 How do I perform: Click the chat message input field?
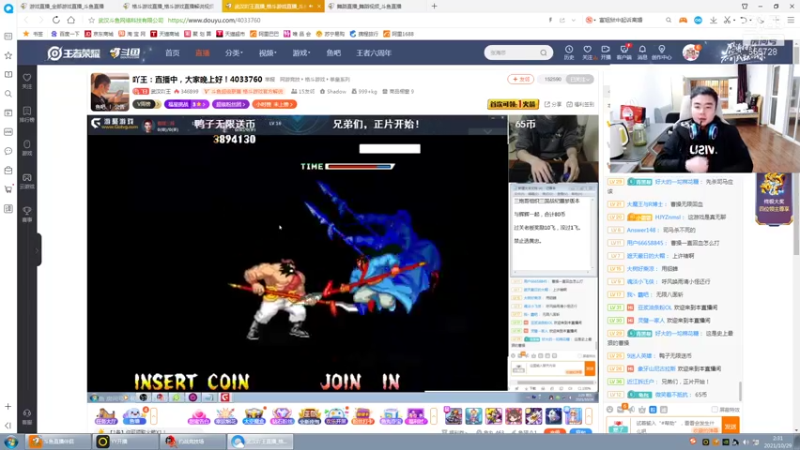pos(677,426)
